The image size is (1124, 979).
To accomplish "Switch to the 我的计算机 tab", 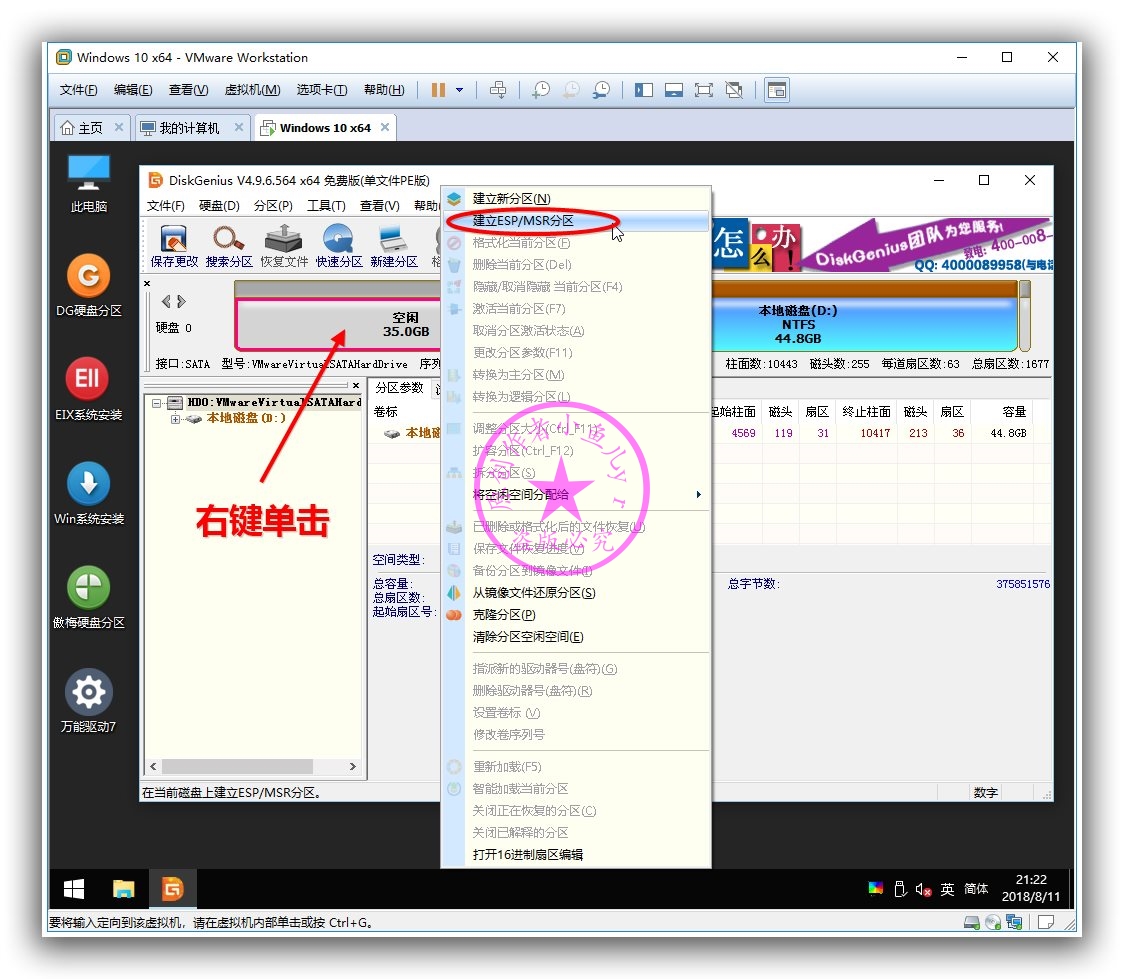I will tap(189, 128).
